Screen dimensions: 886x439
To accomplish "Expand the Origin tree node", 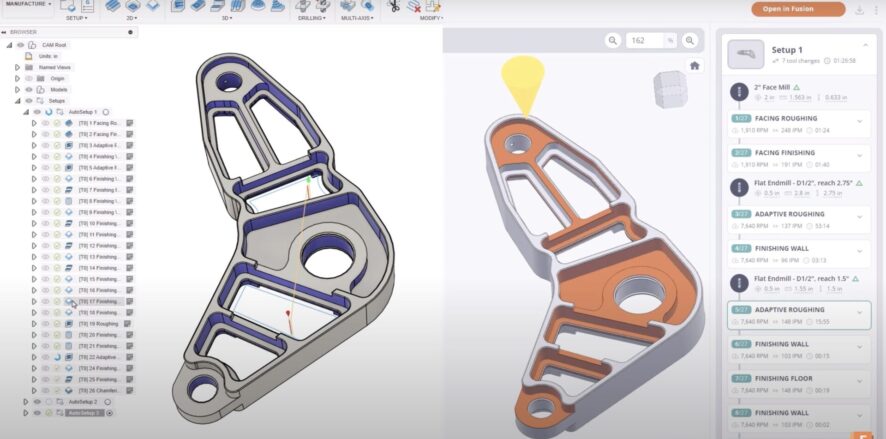I will (18, 79).
